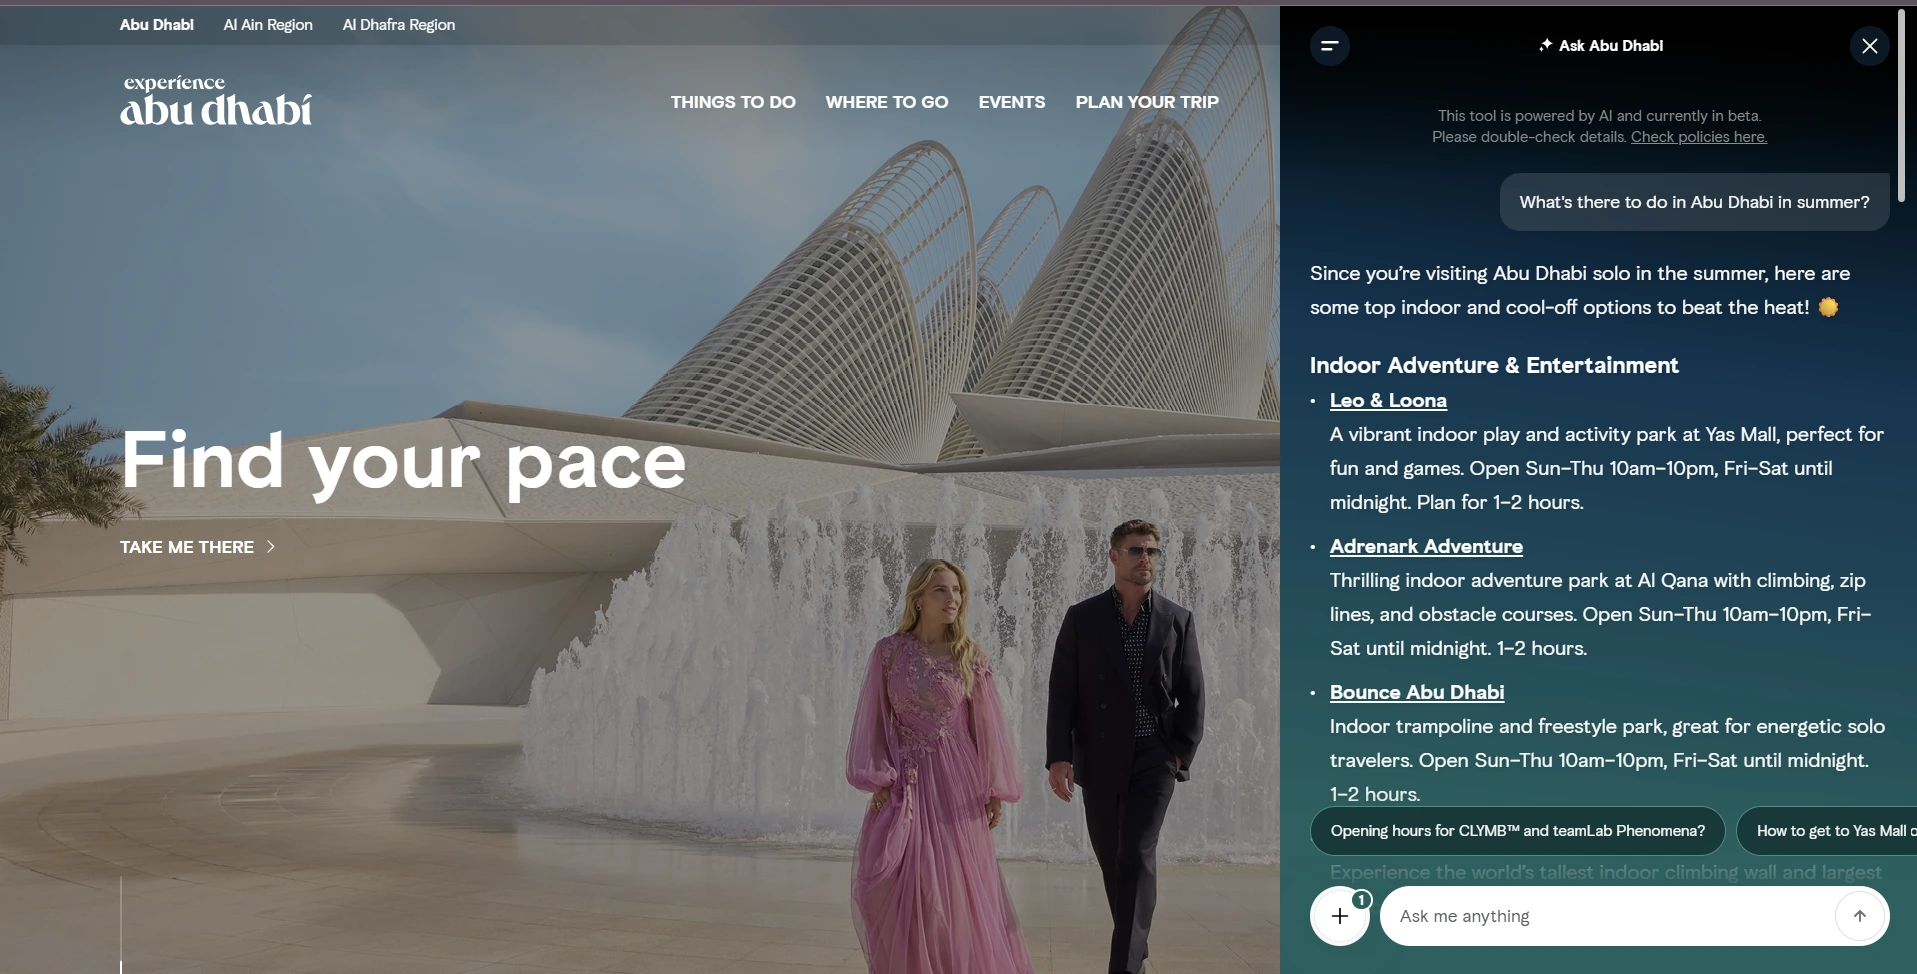
Task: Switch to Al Dhafra Region tab
Action: pos(399,25)
